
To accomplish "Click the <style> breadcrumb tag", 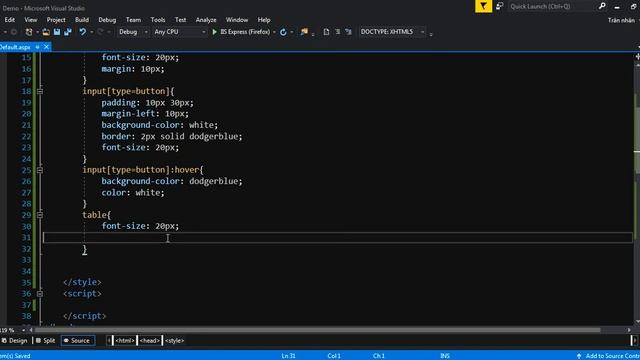I will (174, 340).
